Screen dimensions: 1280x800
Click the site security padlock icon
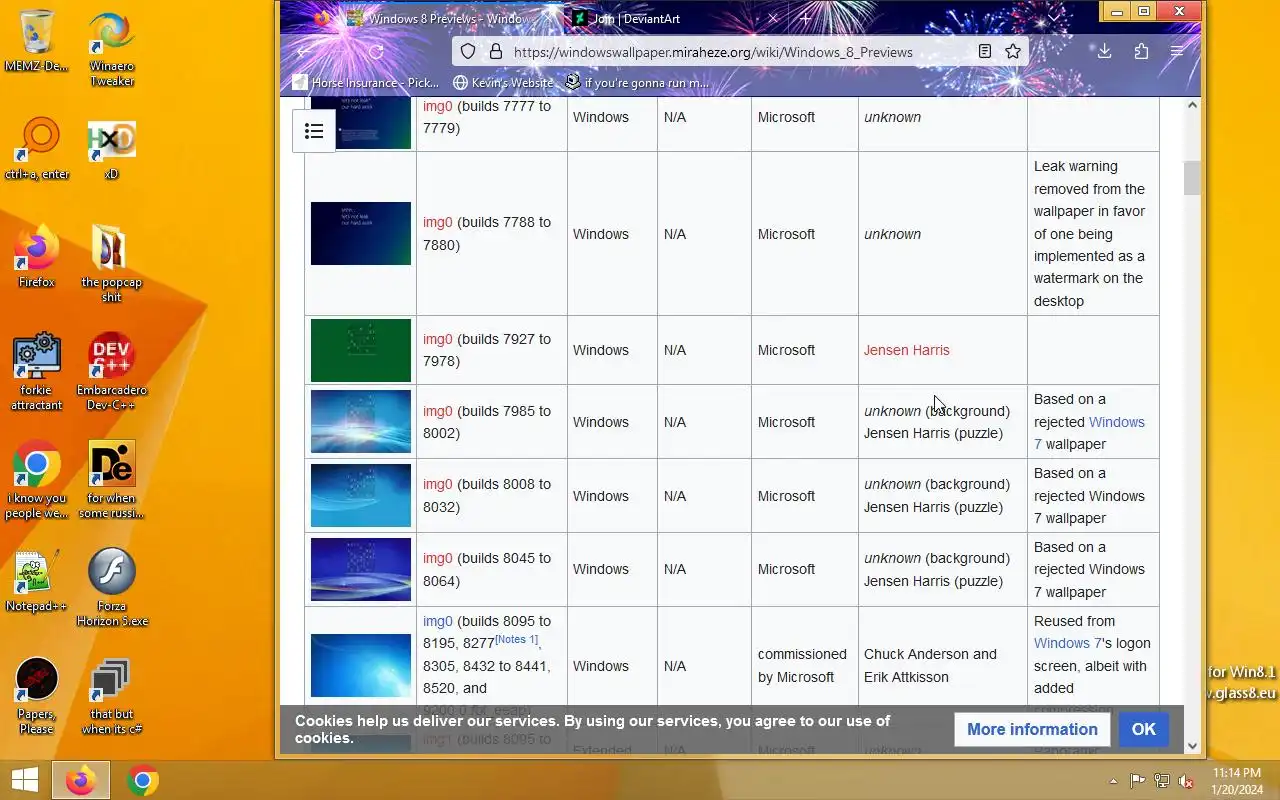pyautogui.click(x=495, y=51)
